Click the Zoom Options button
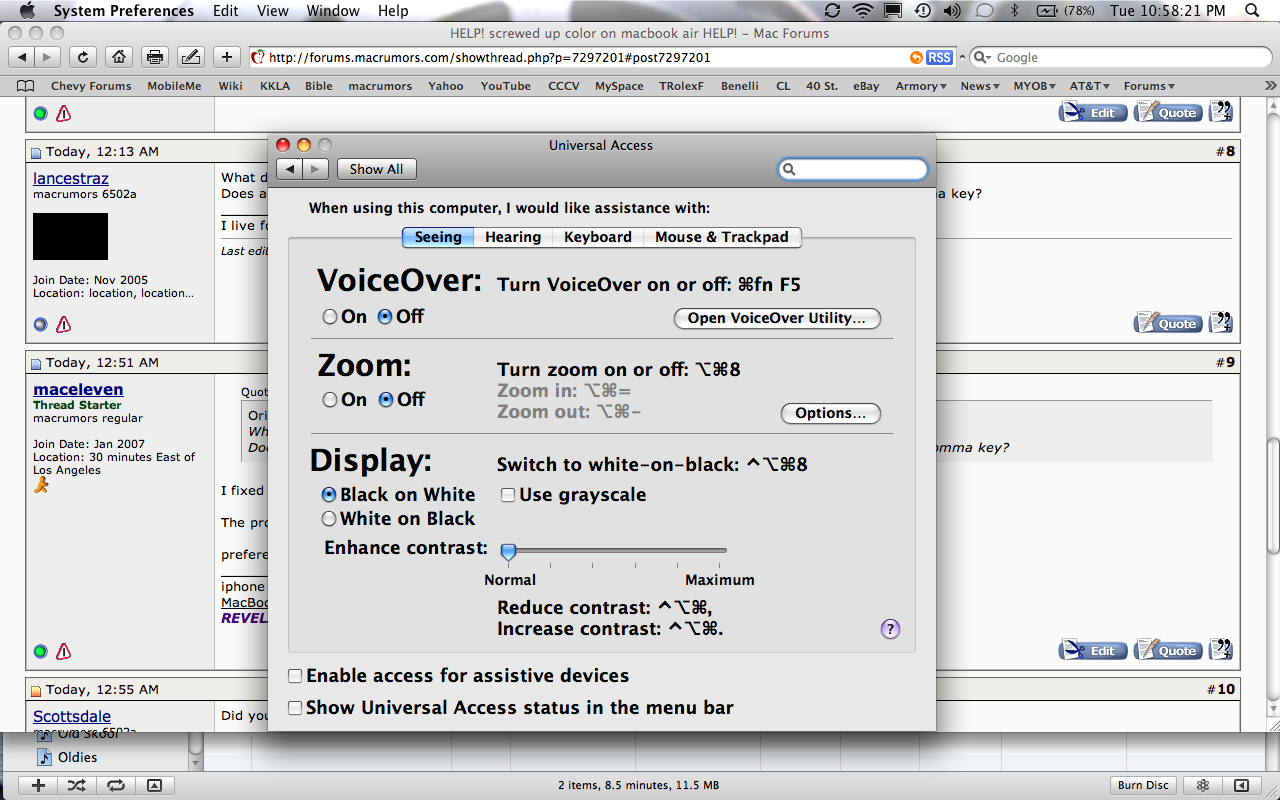The image size is (1280, 800). pyautogui.click(x=830, y=413)
